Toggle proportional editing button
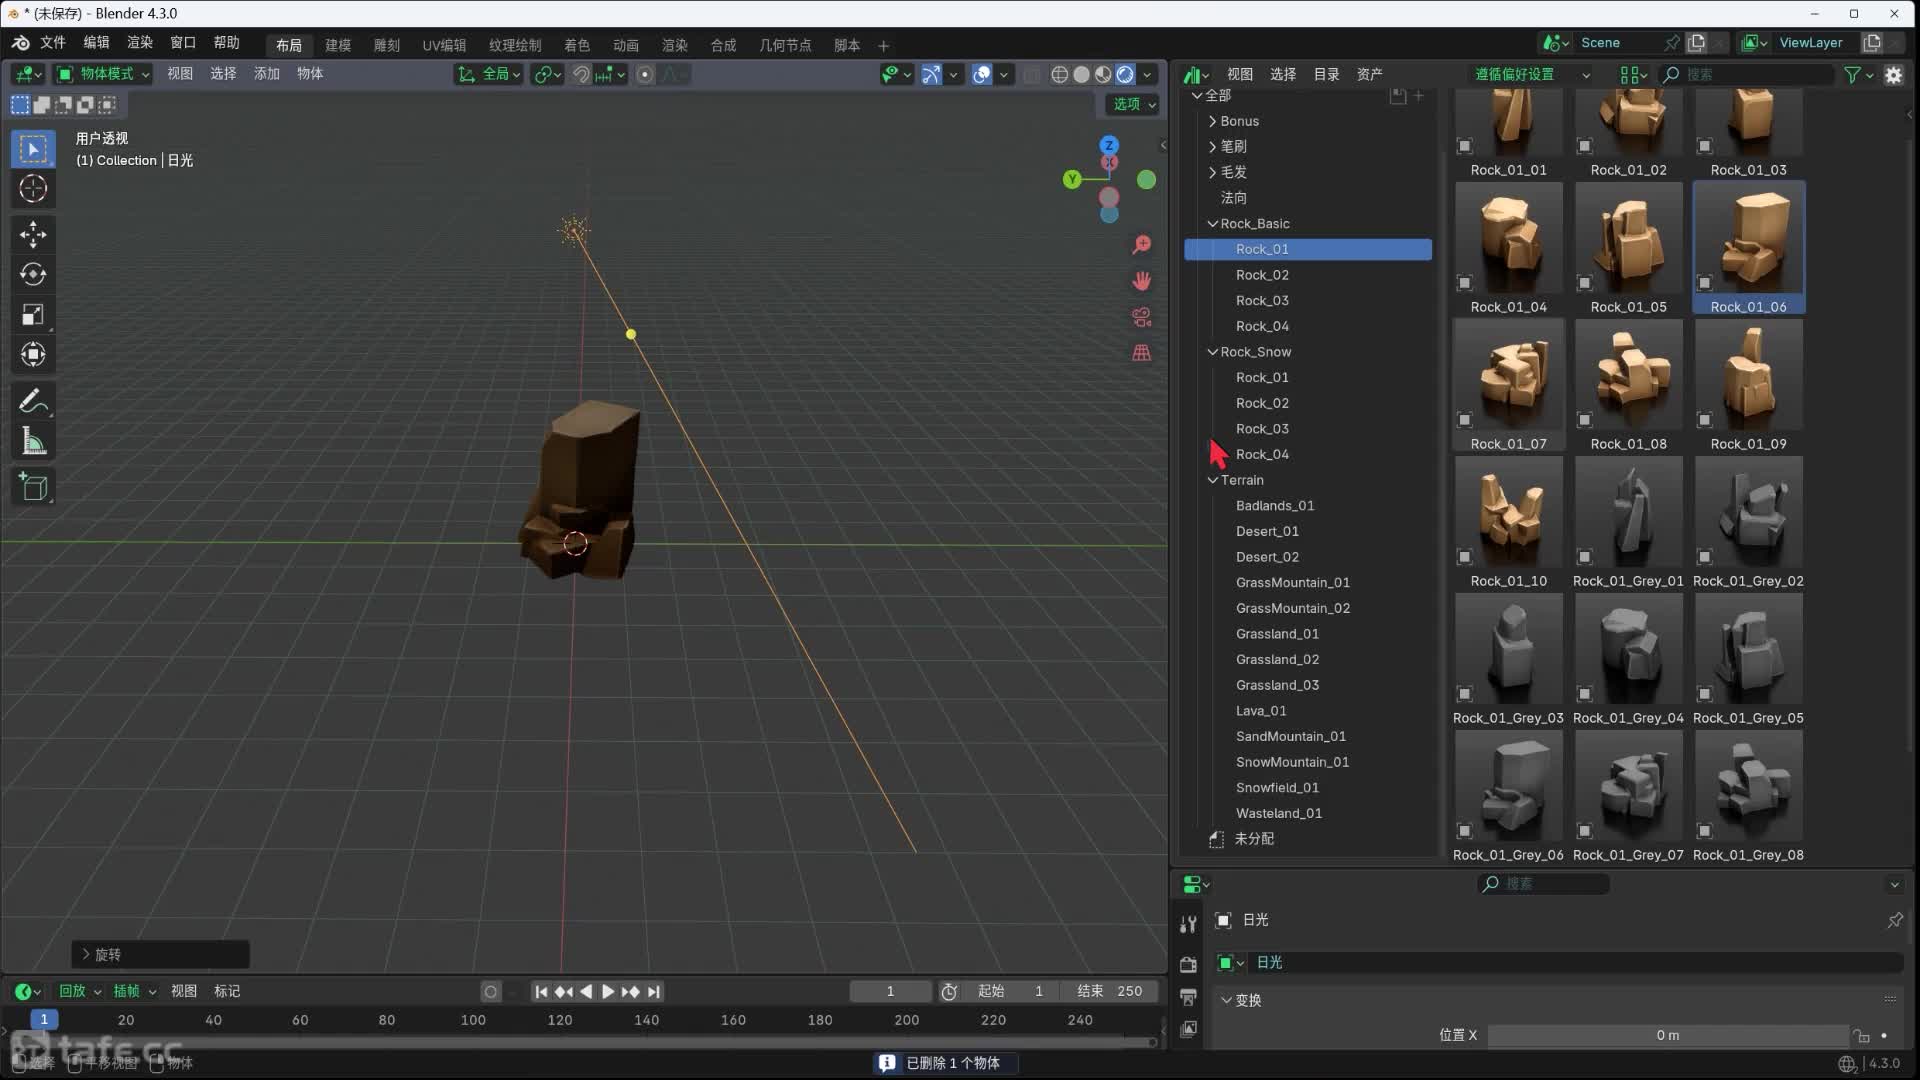The width and height of the screenshot is (1920, 1080). click(x=645, y=74)
